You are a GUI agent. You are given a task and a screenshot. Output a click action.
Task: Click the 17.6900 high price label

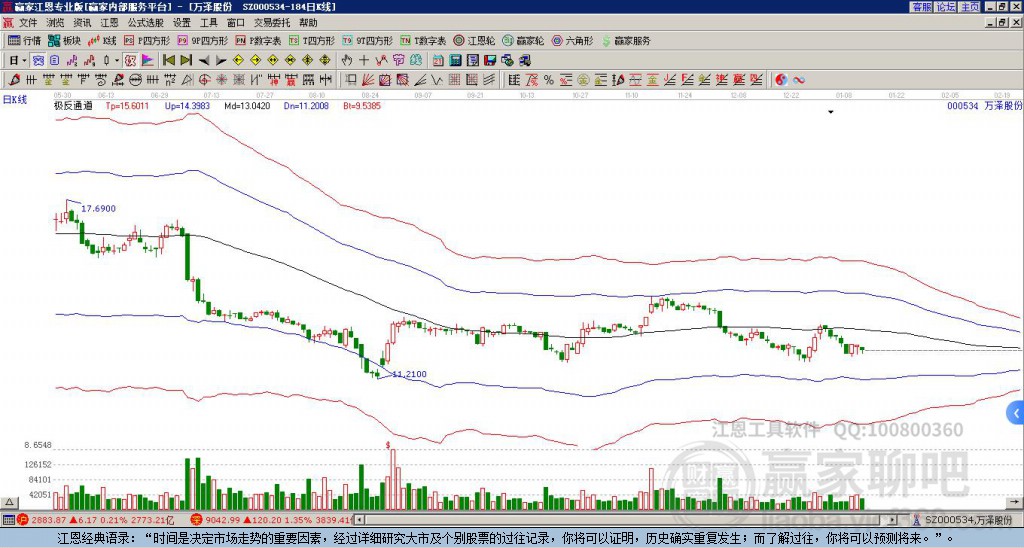coord(99,208)
